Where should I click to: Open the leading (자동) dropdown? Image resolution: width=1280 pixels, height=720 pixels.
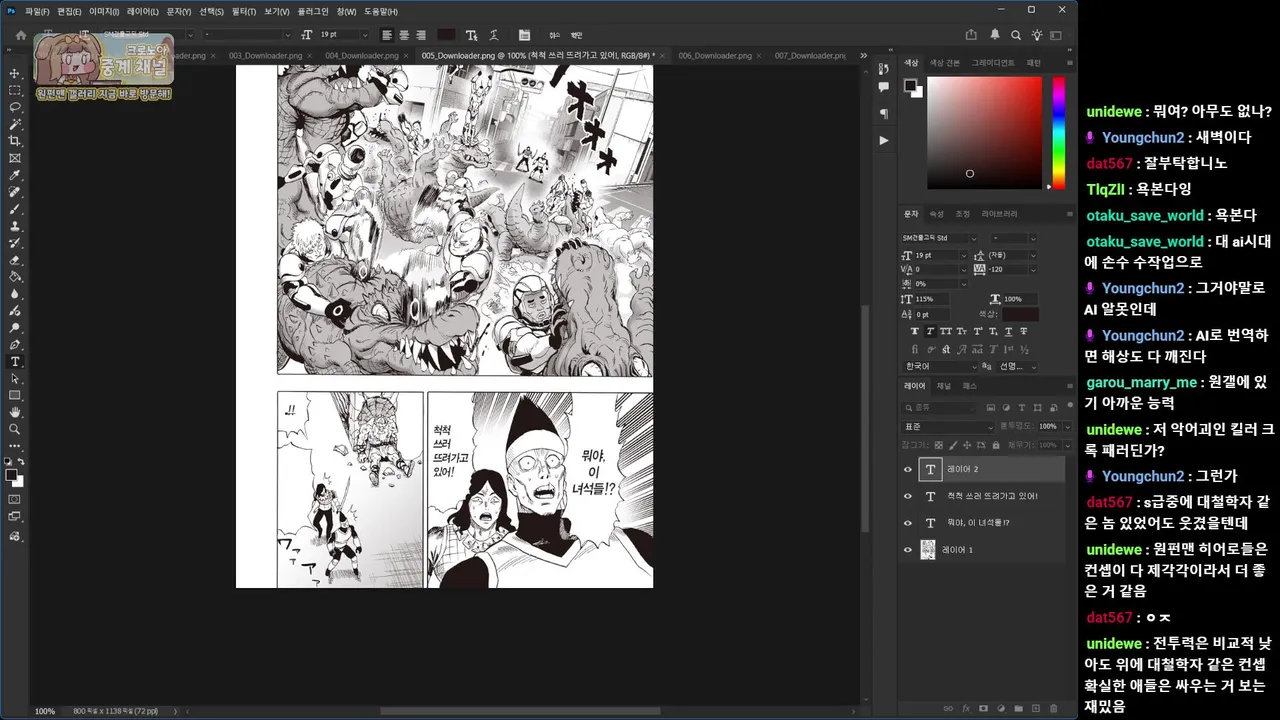pos(1033,256)
